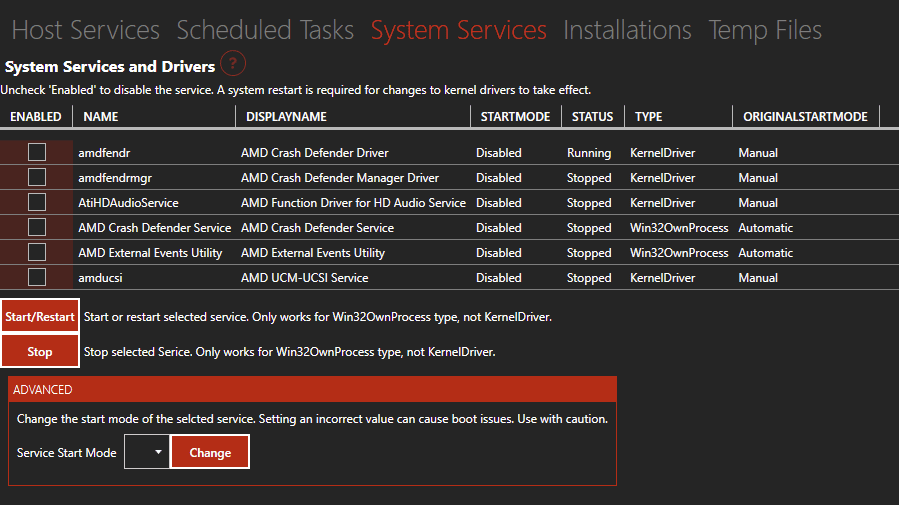Enable the amdfendr service checkbox

[x=37, y=153]
